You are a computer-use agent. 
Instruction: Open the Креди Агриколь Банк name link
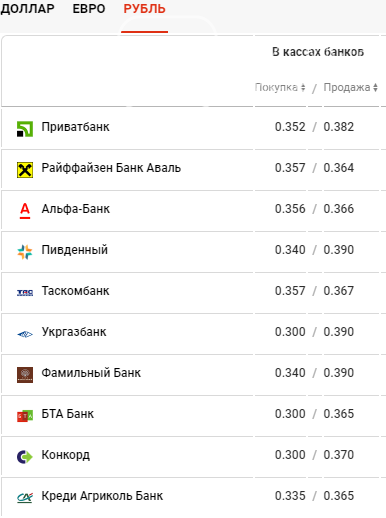point(102,496)
